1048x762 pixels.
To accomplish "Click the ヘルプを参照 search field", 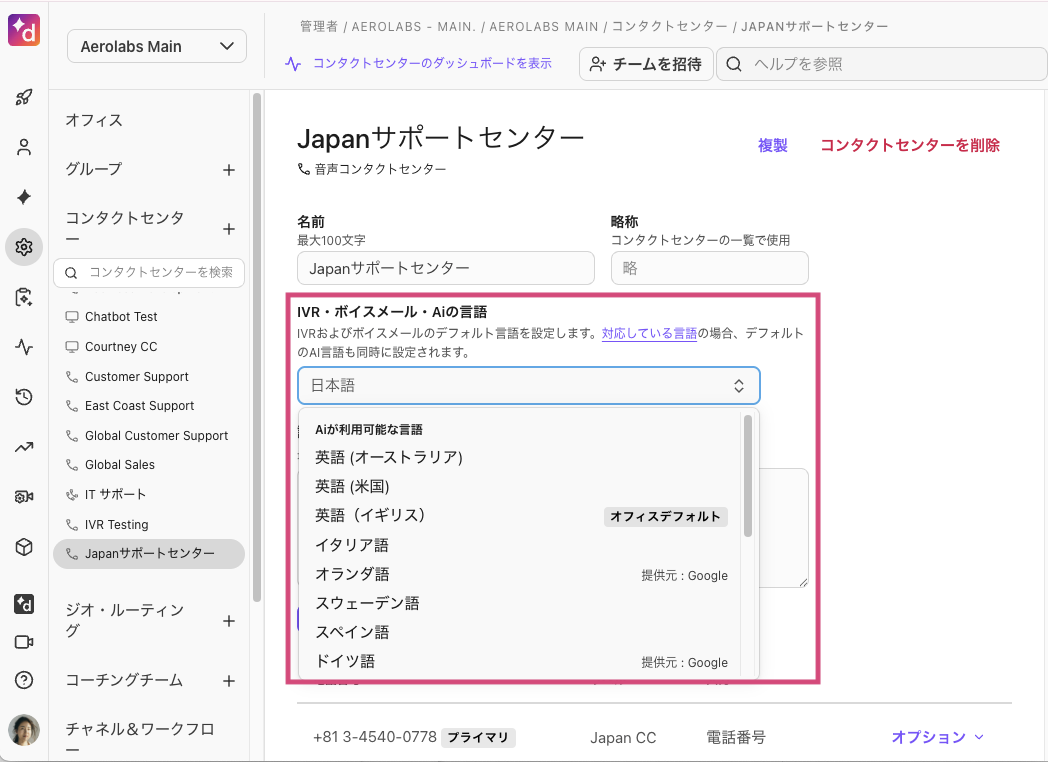I will pyautogui.click(x=882, y=64).
